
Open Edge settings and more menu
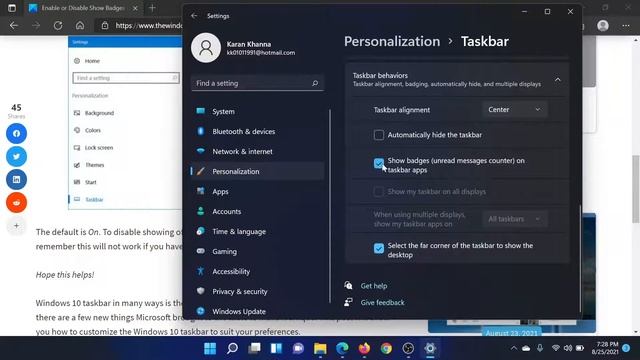(x=626, y=25)
